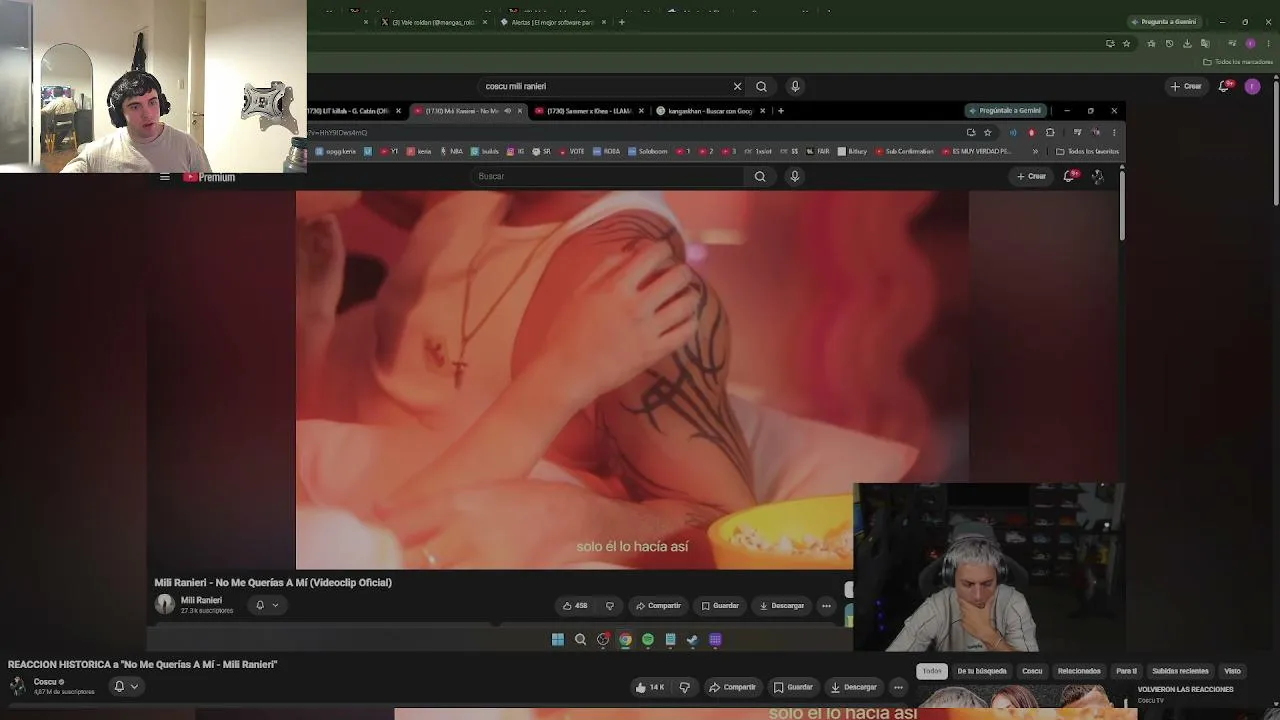The image size is (1280, 720).
Task: Open a new tab in the inner browser
Action: (780, 111)
